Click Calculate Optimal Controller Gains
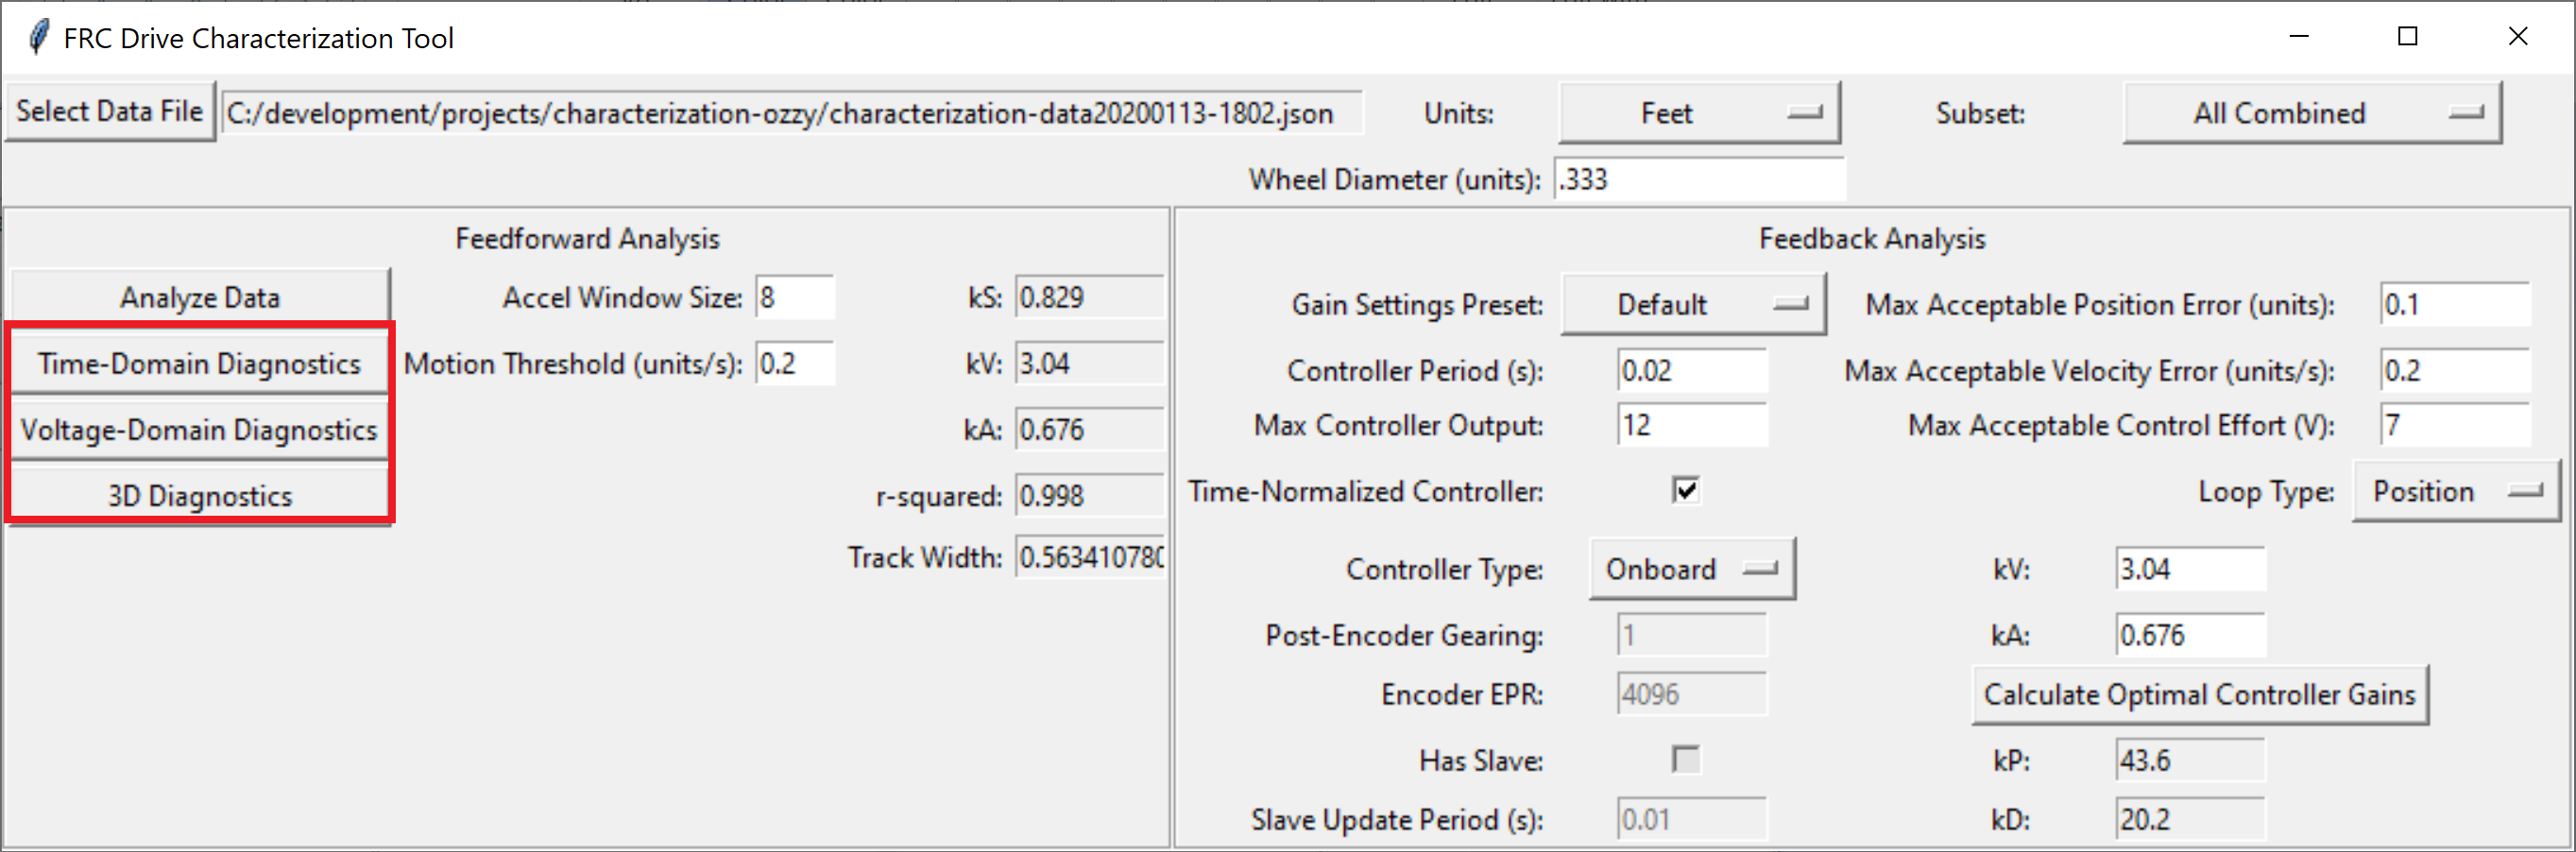The width and height of the screenshot is (2576, 852). (x=2199, y=694)
